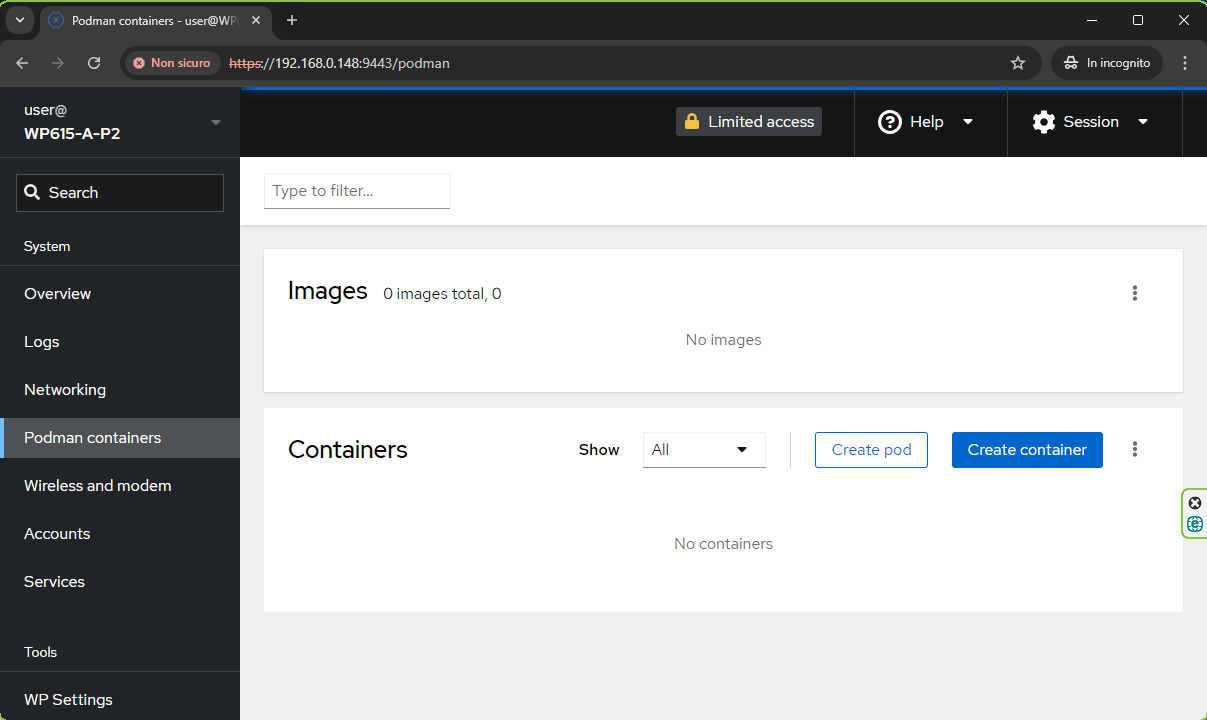Click the Create pod button

pyautogui.click(x=871, y=450)
